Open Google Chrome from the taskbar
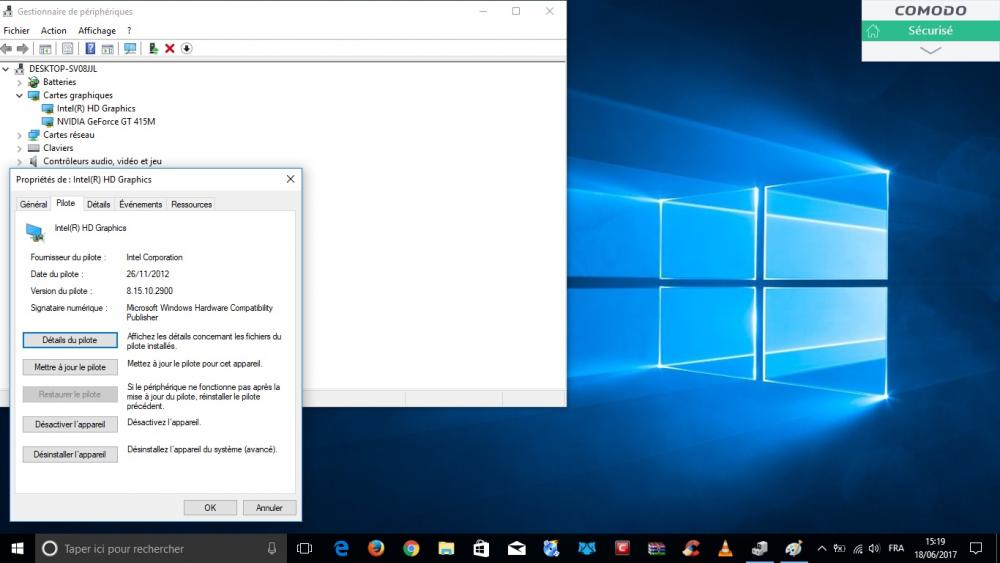Screen dimensions: 1000x563 [x=411, y=548]
